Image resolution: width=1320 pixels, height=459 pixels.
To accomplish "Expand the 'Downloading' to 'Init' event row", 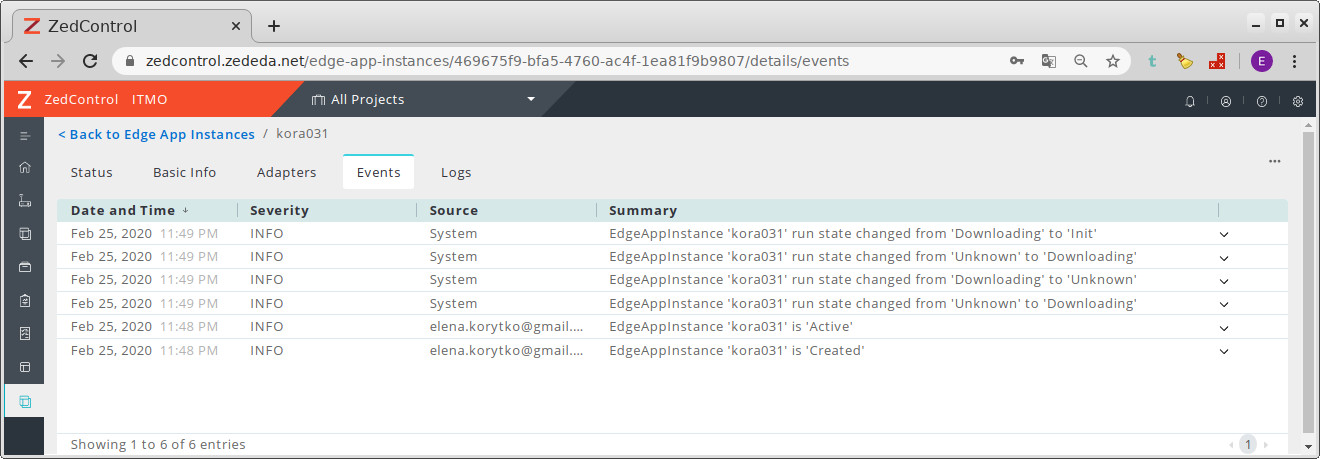I will (1224, 235).
